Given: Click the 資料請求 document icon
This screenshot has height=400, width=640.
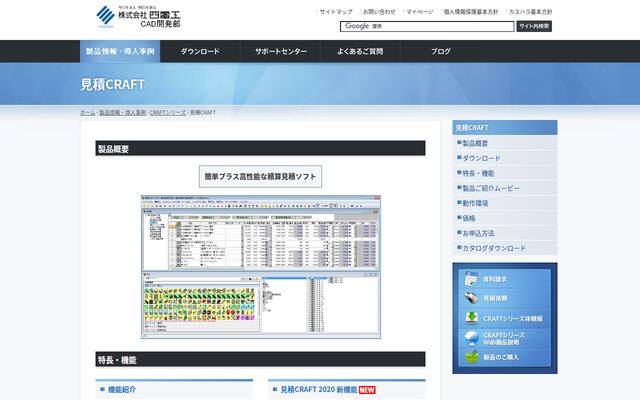Looking at the screenshot, I should pos(471,278).
